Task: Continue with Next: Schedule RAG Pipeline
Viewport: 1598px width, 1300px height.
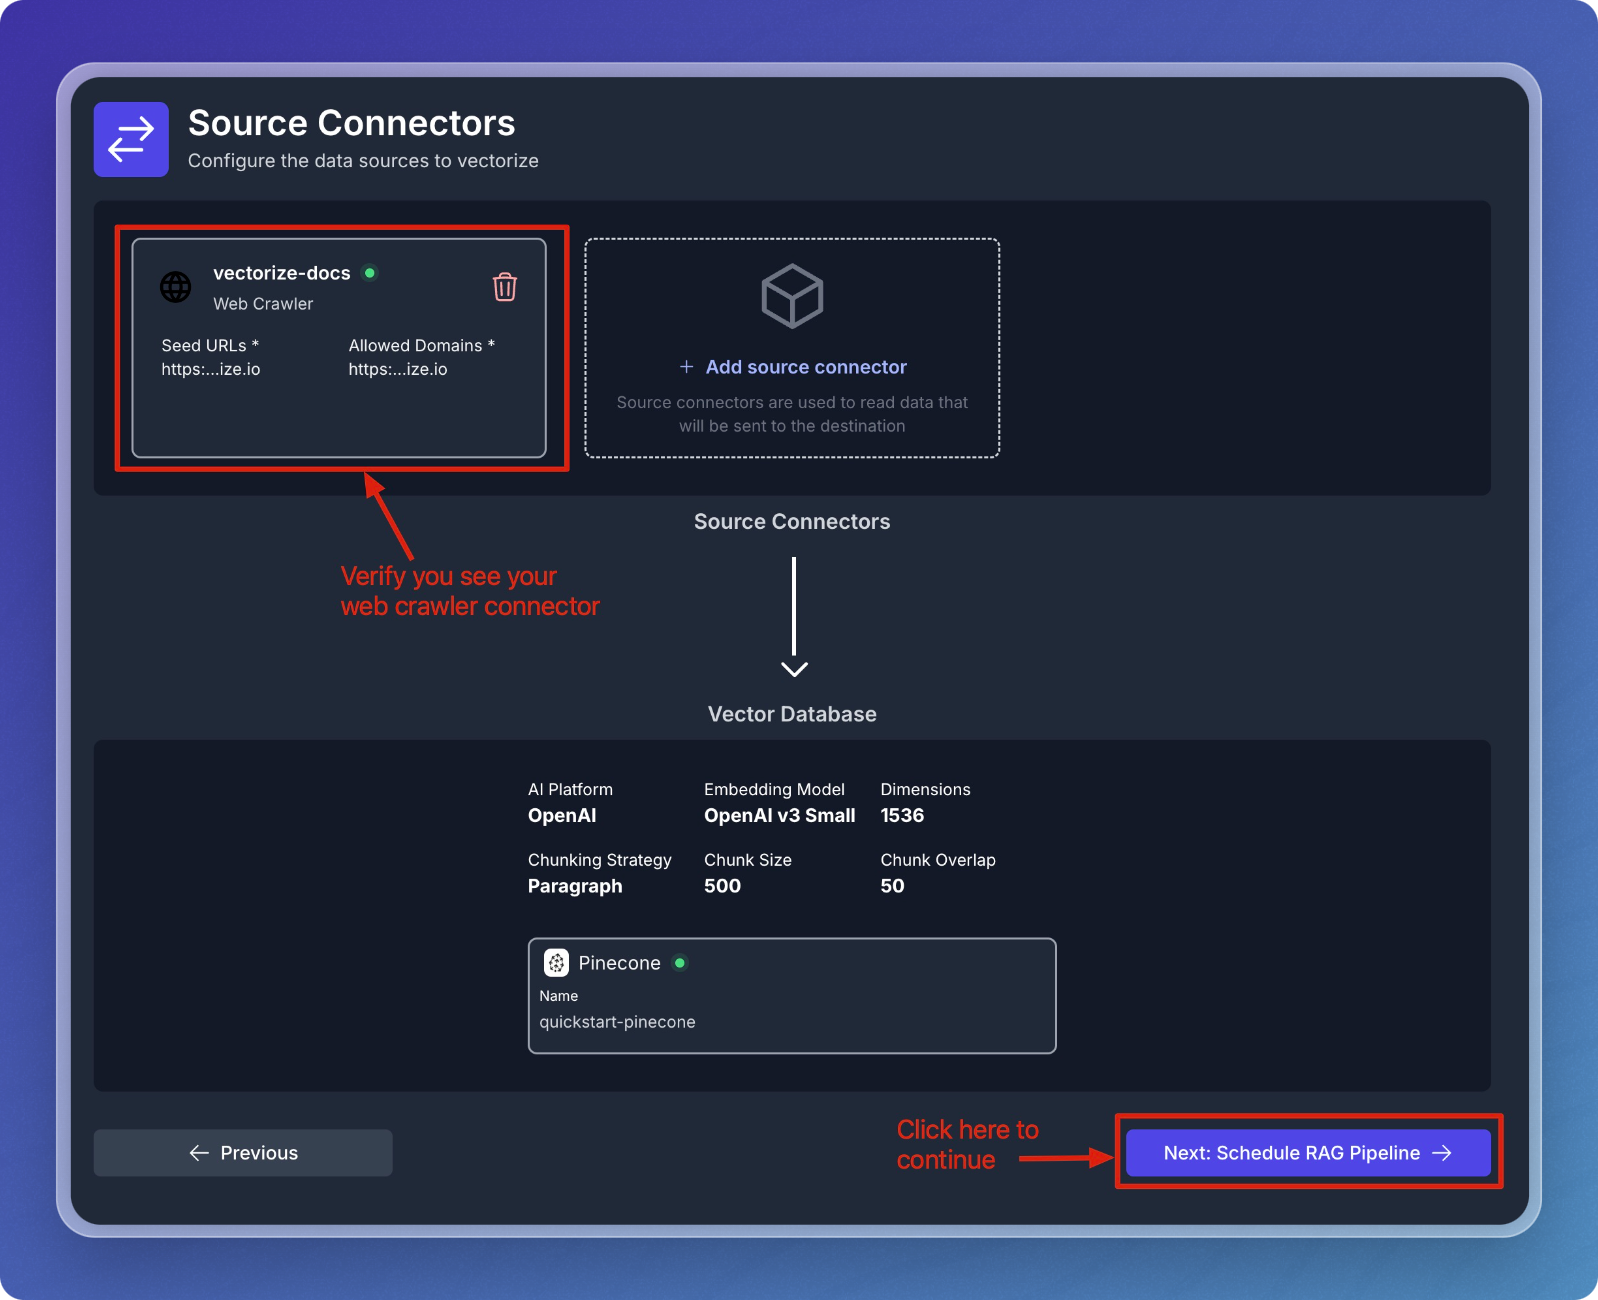Action: tap(1308, 1153)
